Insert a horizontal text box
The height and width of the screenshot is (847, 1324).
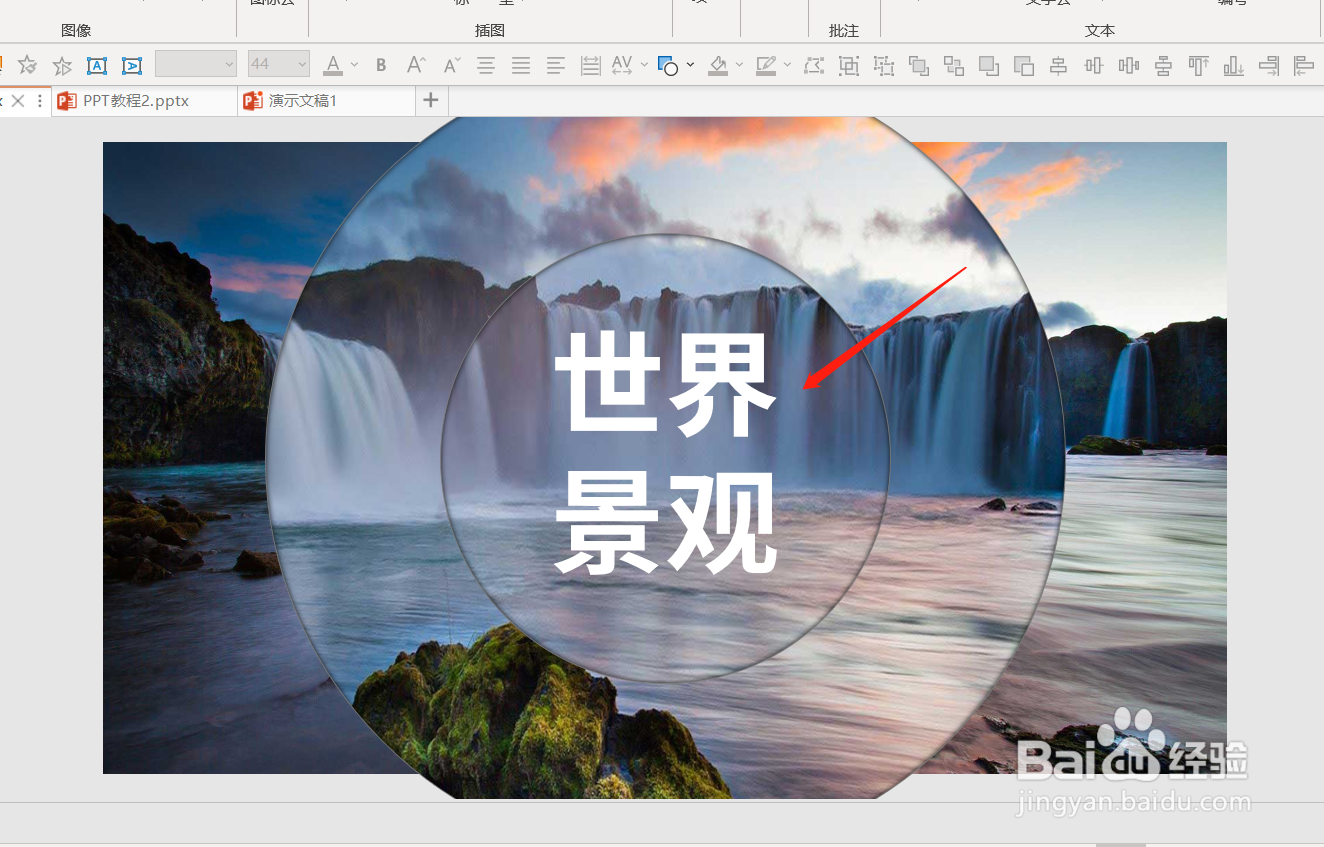[97, 65]
